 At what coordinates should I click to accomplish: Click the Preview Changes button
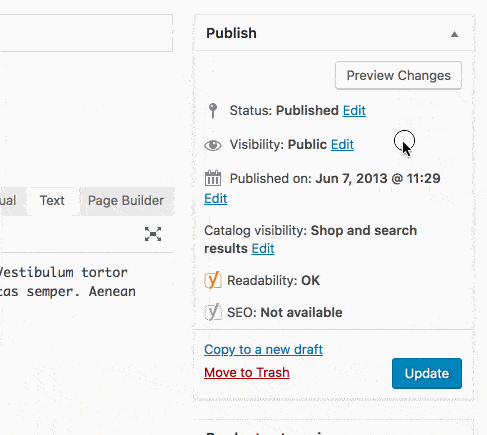(398, 75)
